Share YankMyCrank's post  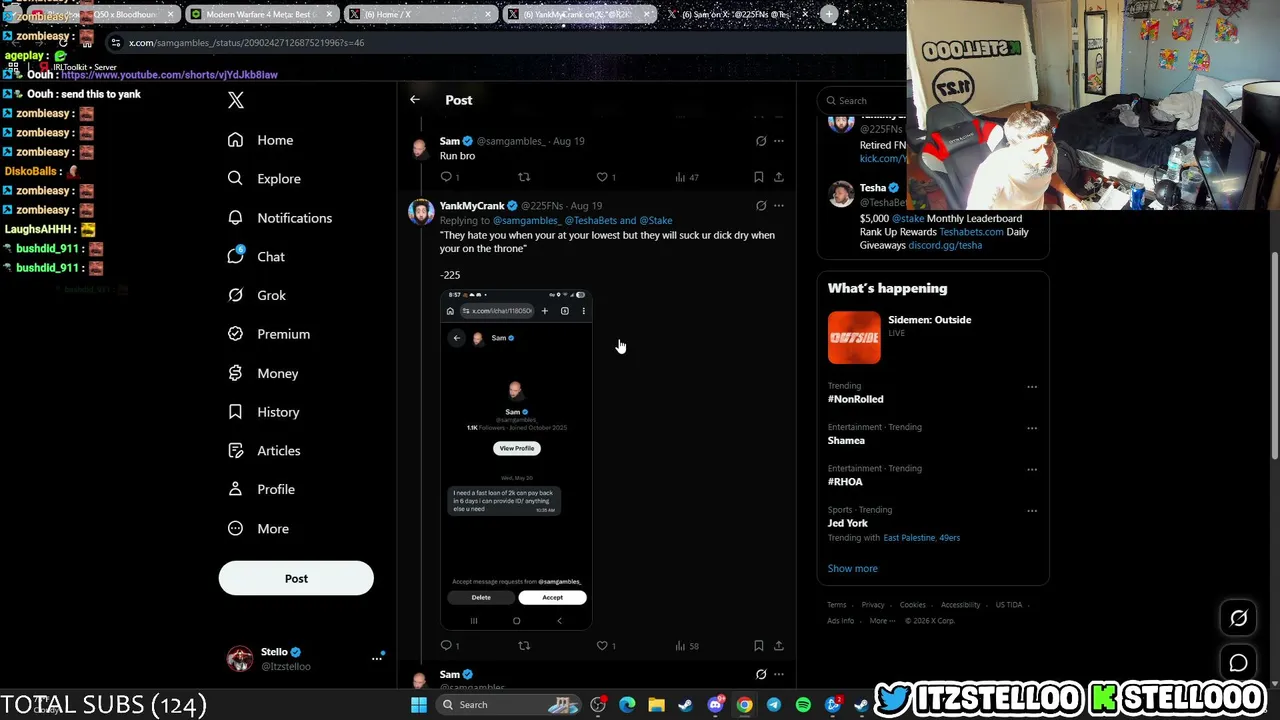(779, 646)
